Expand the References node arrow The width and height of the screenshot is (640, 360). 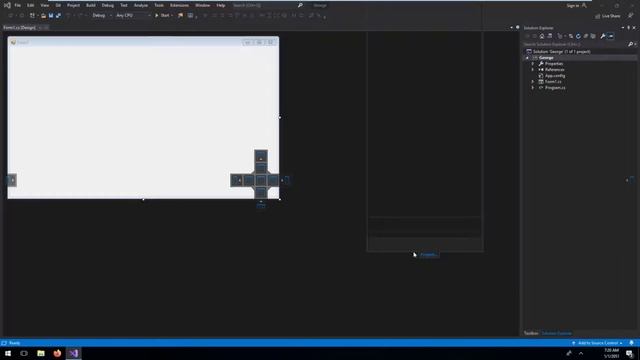pyautogui.click(x=533, y=70)
